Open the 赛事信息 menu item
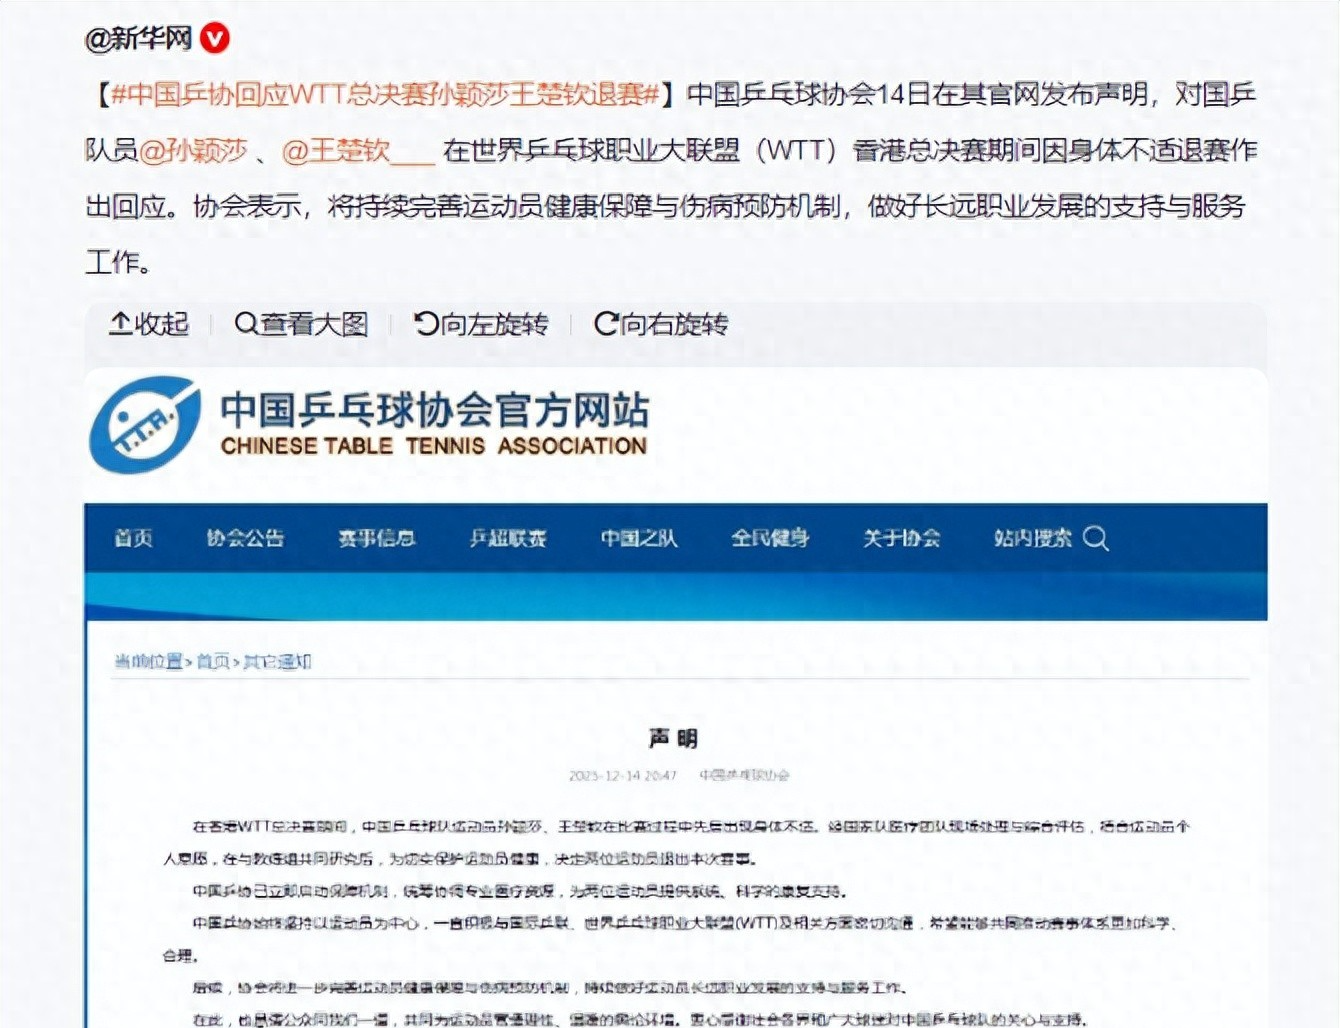Viewport: 1340px width, 1028px height. tap(376, 538)
